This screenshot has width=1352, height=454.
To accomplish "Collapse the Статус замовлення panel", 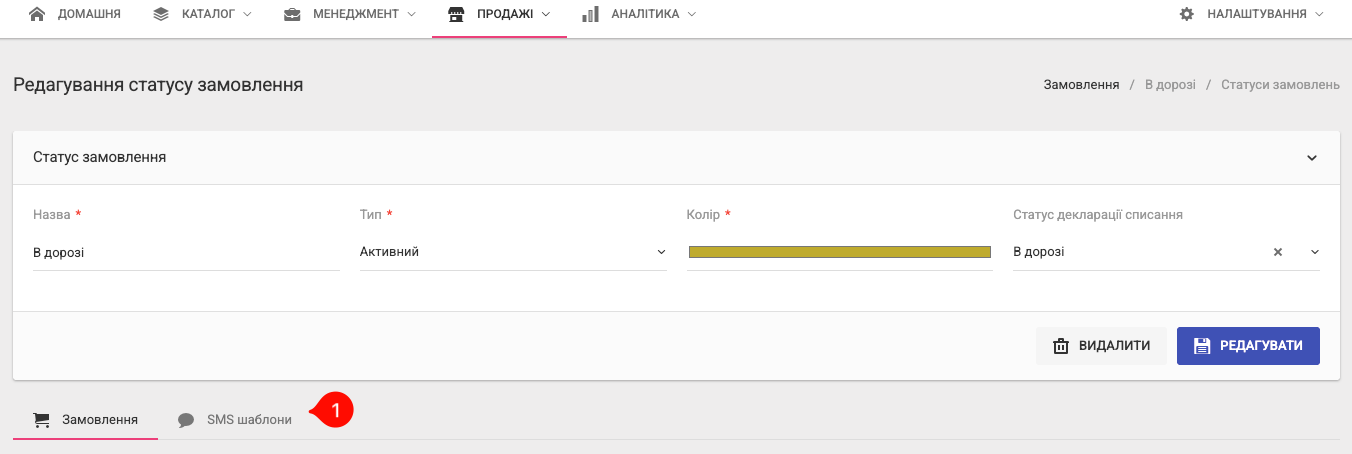I will pos(1312,158).
